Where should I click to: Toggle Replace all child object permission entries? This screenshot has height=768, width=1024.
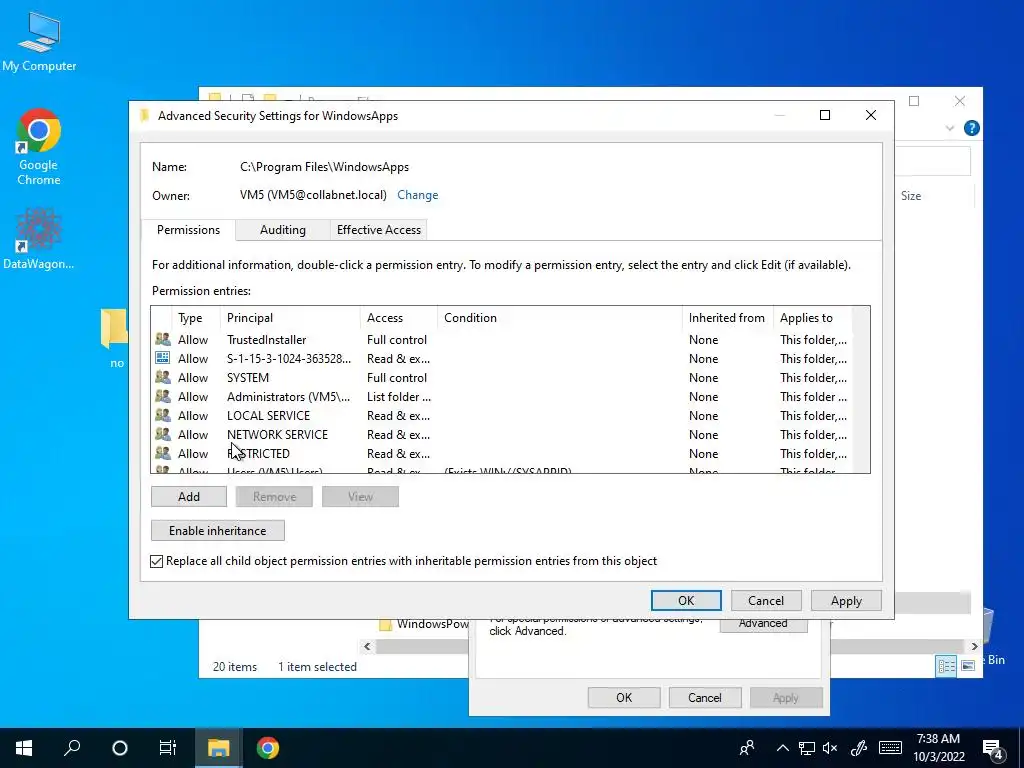pyautogui.click(x=157, y=561)
